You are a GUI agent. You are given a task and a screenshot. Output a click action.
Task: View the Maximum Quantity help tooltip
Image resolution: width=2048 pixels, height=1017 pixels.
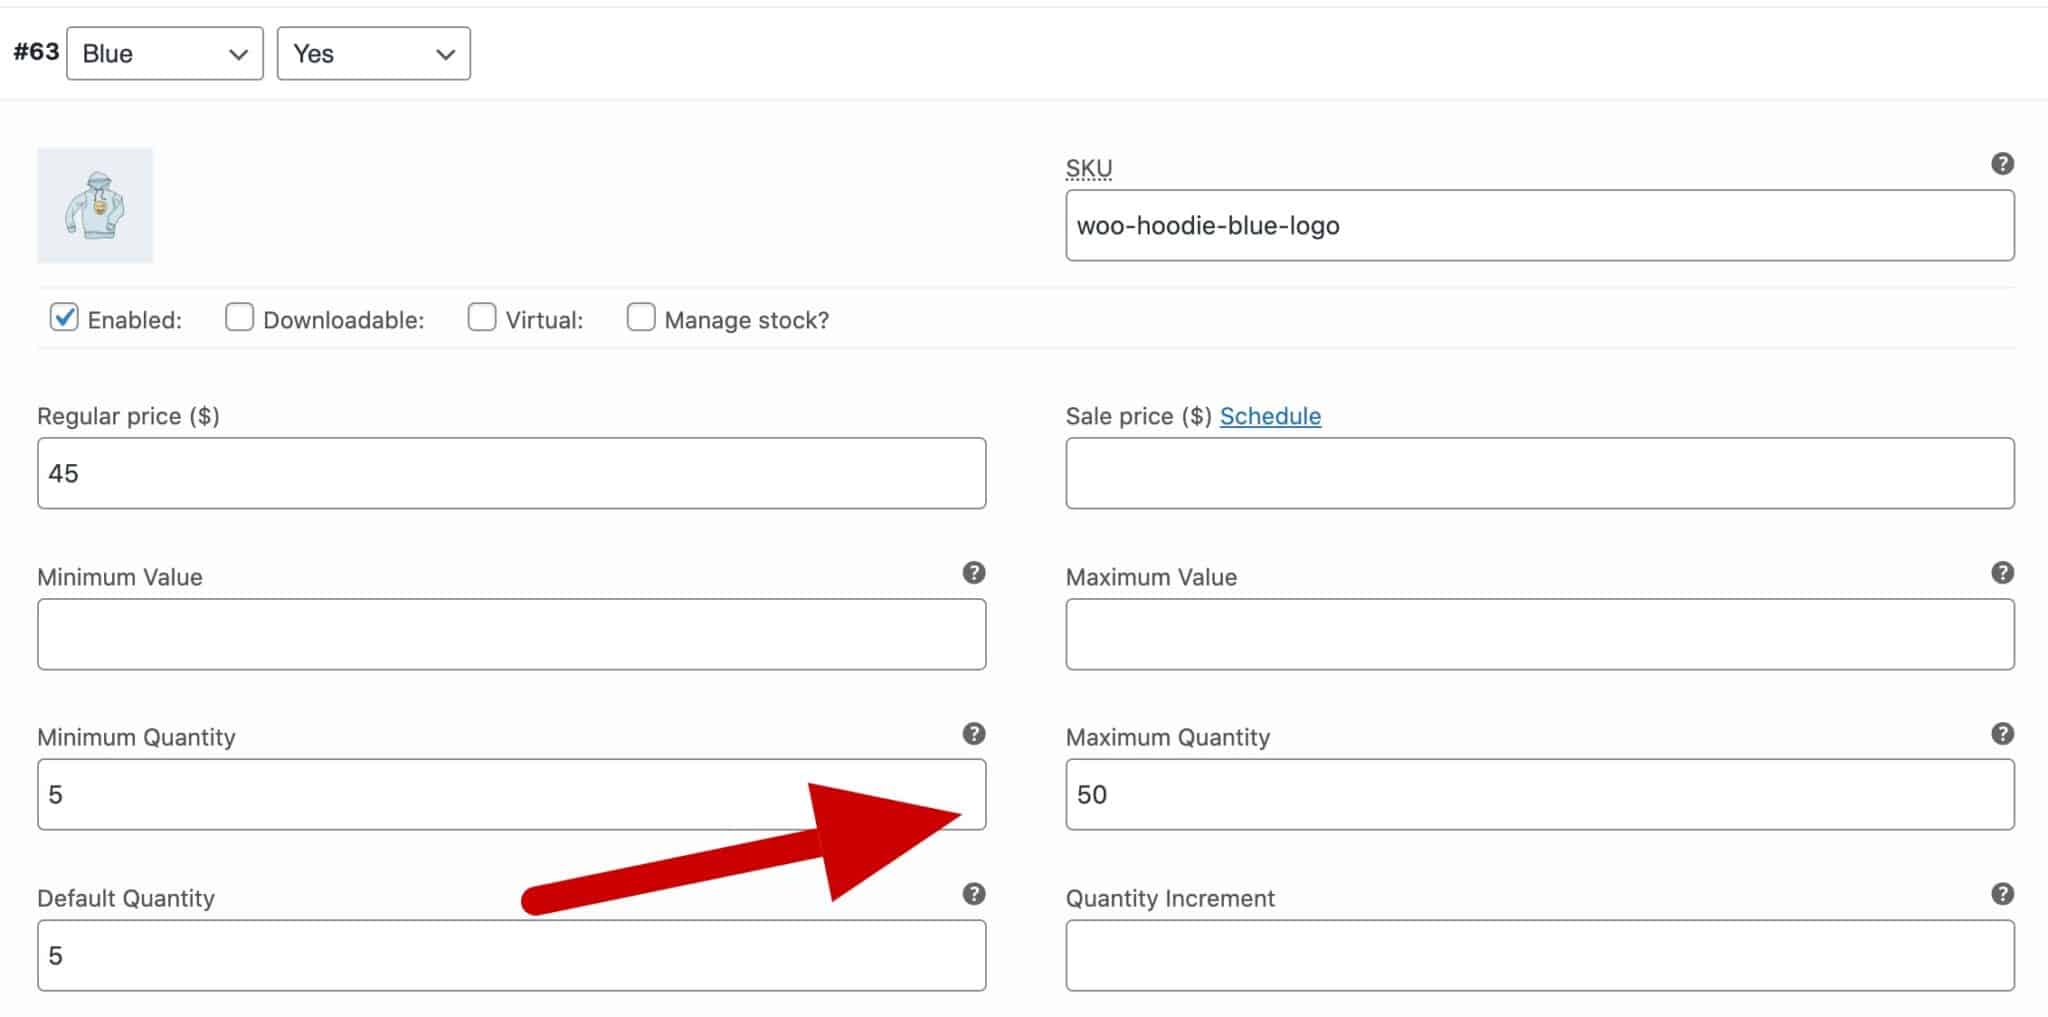click(x=2004, y=734)
